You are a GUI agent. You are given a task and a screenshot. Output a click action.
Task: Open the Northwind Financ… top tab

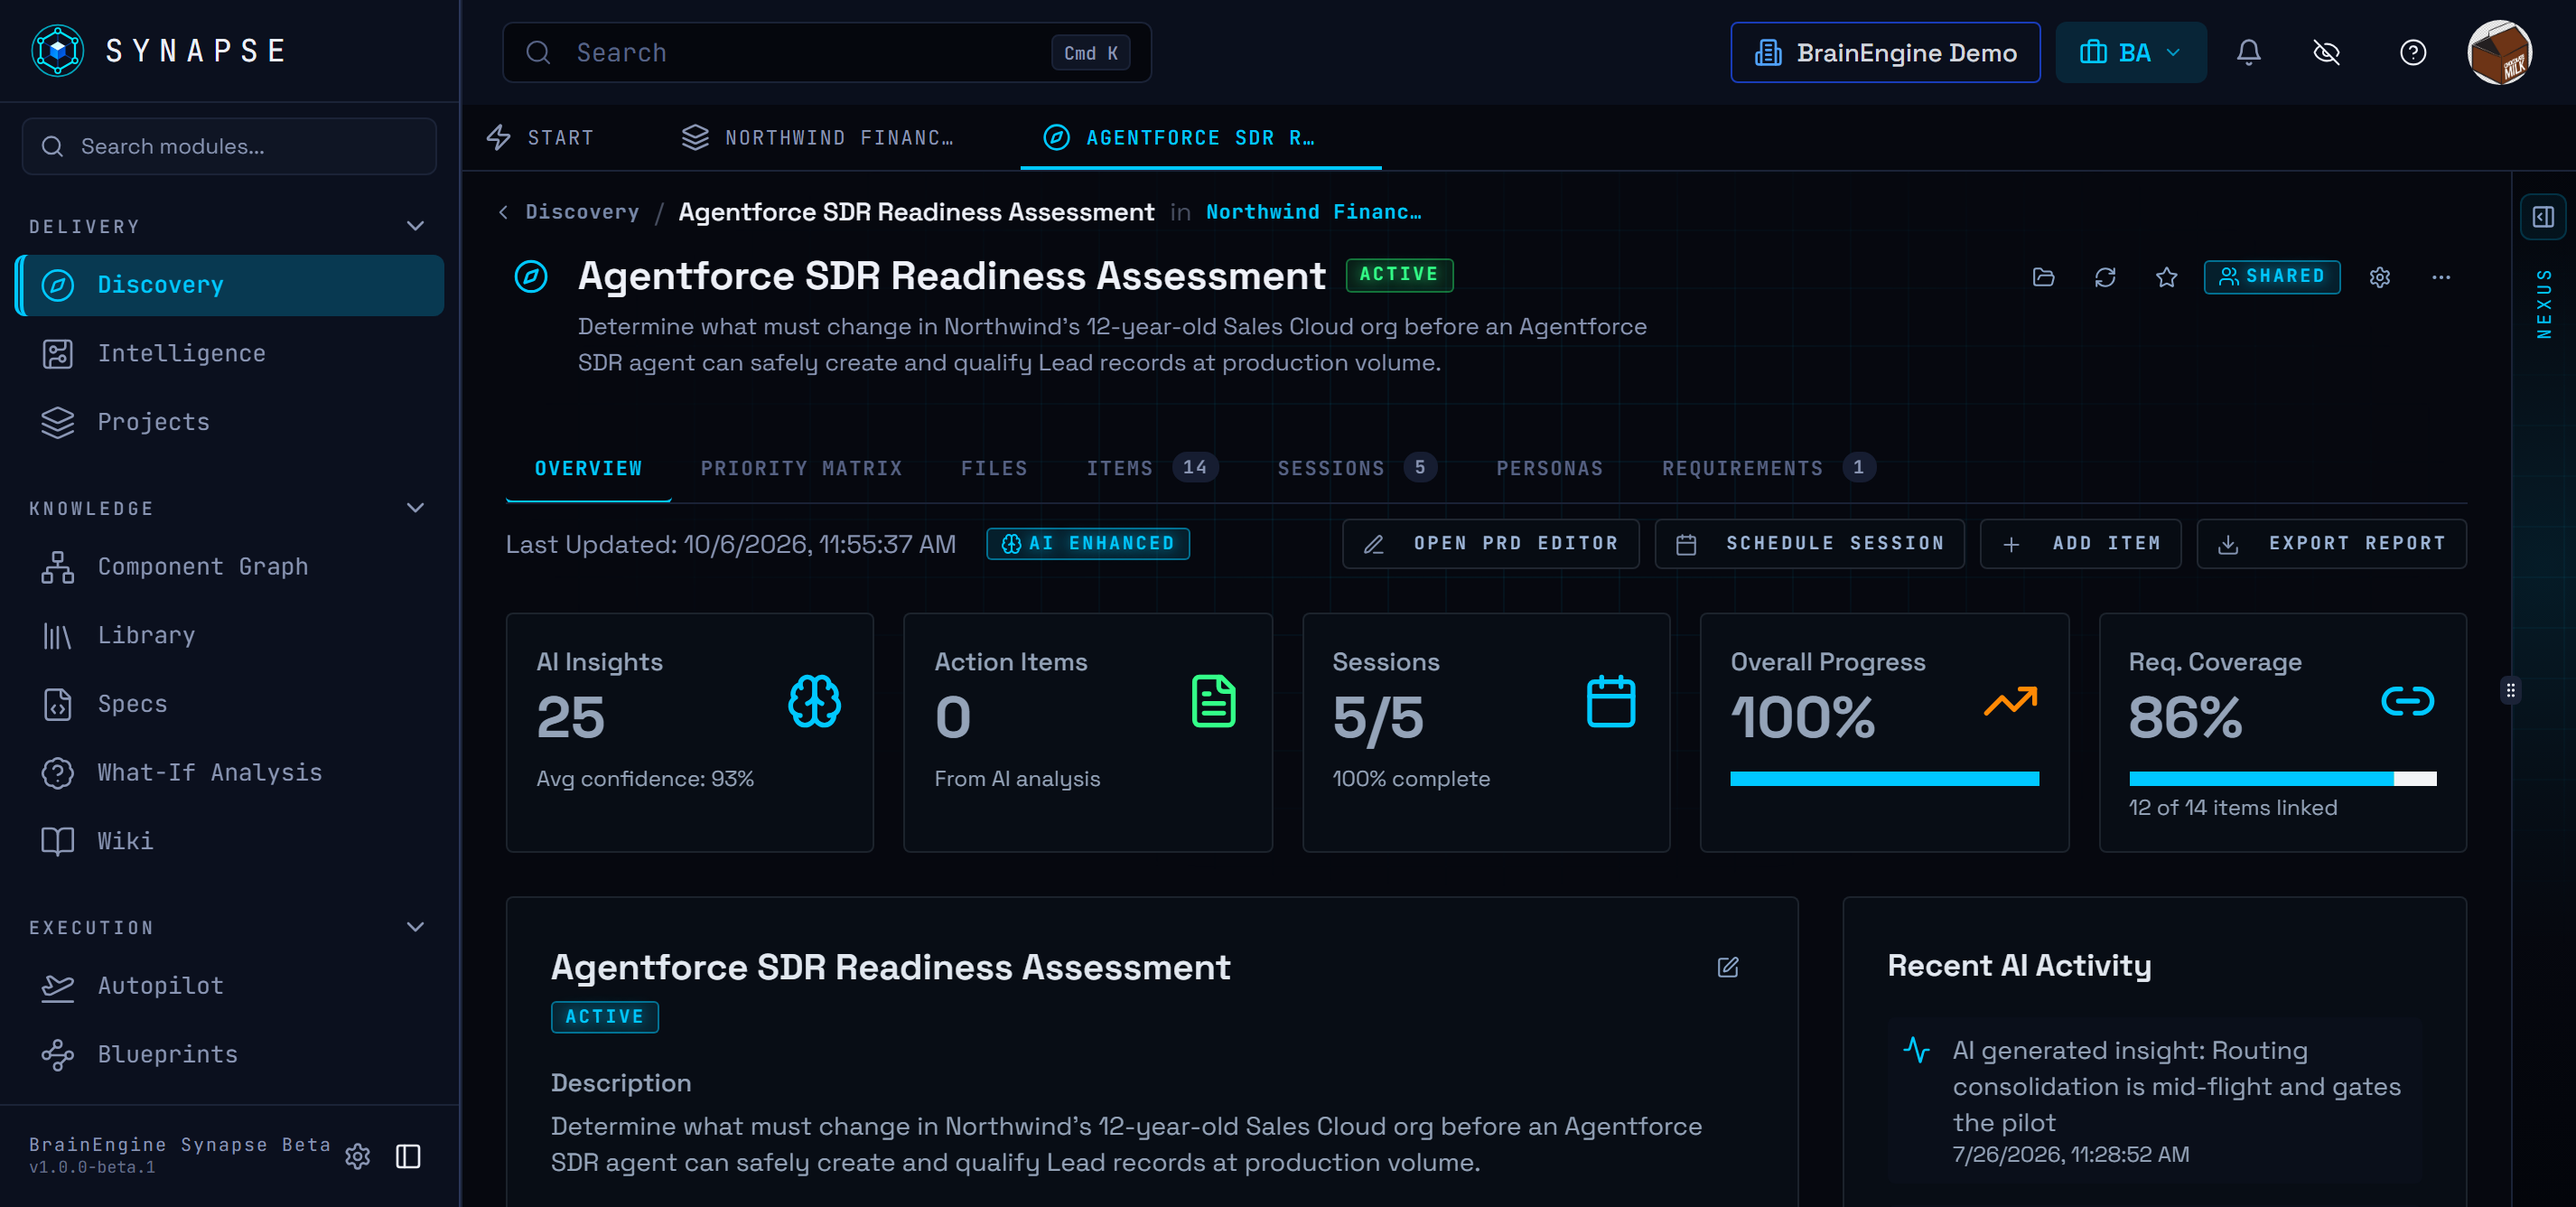pos(818,138)
